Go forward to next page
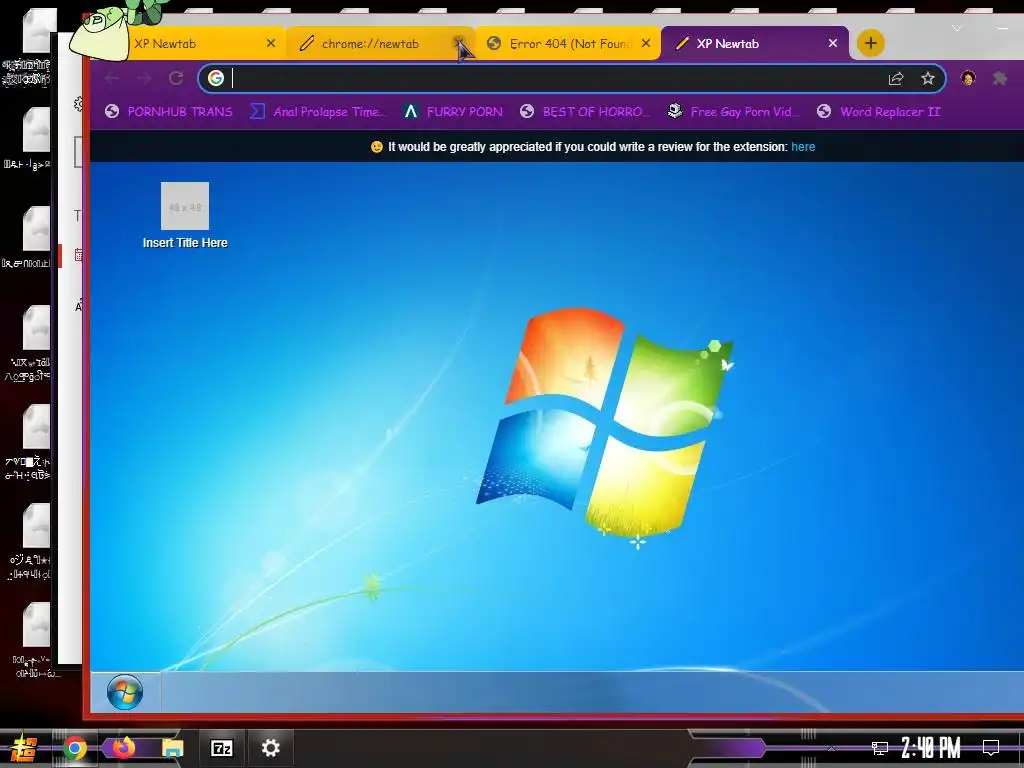The image size is (1024, 768). point(144,78)
